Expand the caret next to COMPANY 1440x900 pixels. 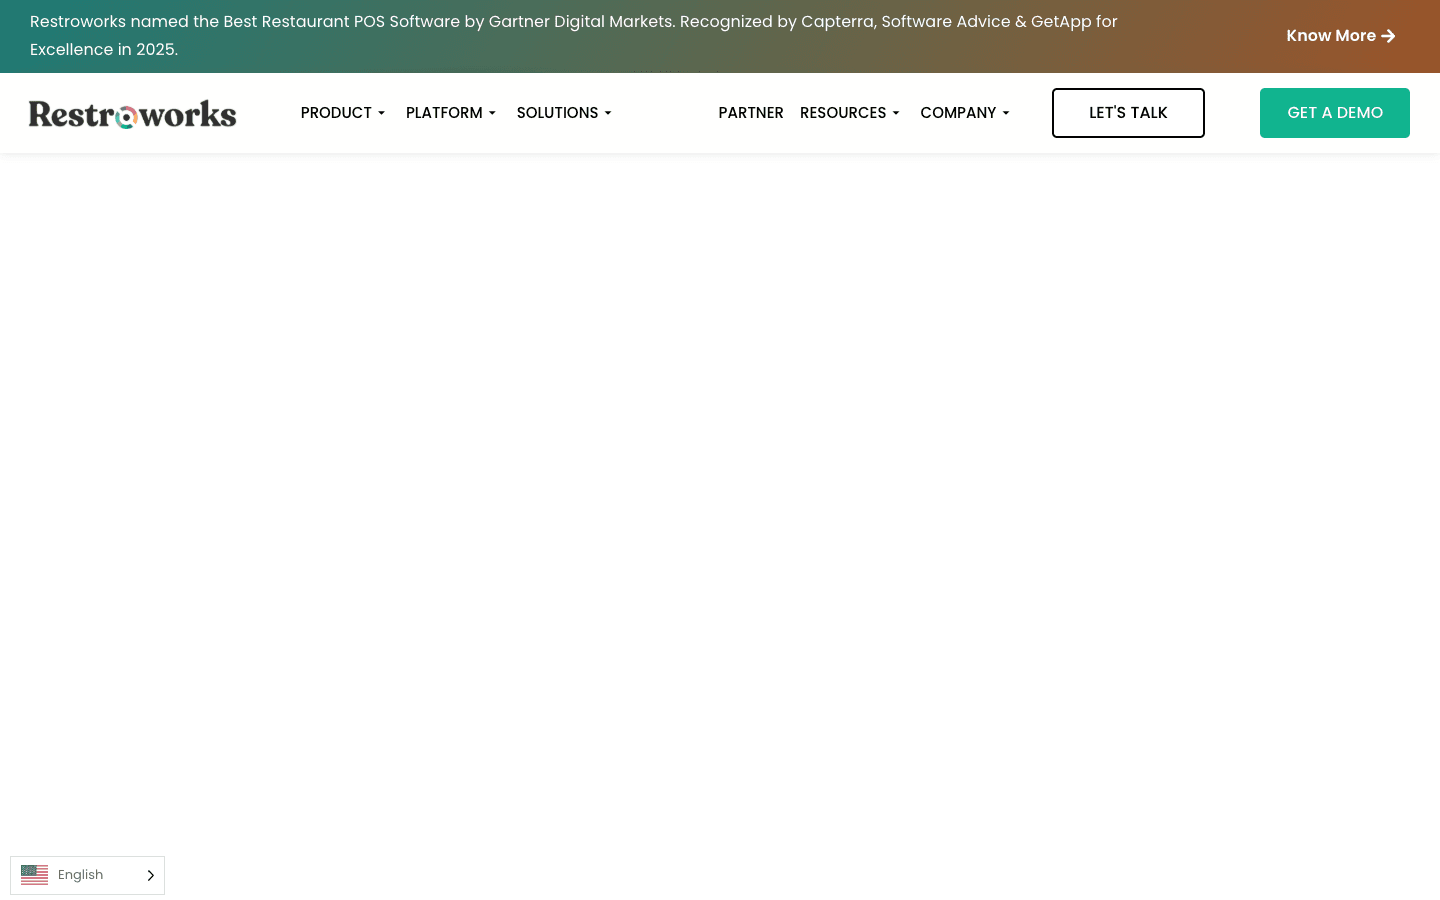coord(1006,114)
